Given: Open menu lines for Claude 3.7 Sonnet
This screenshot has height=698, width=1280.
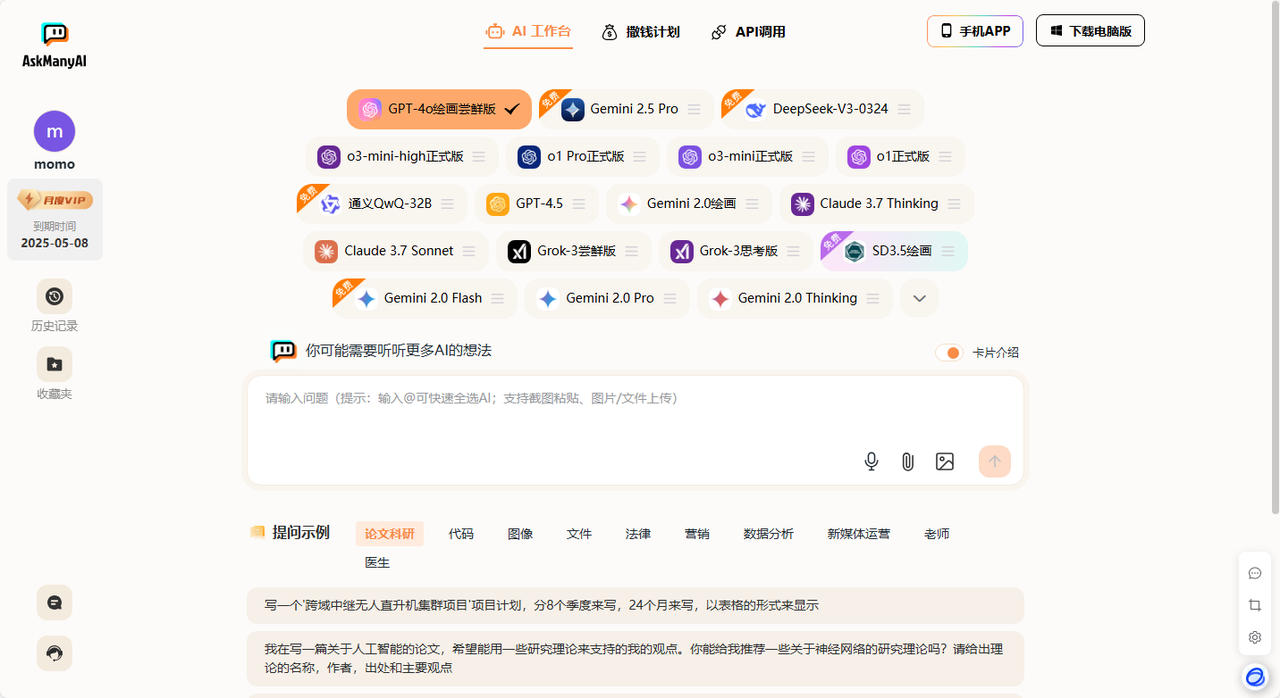Looking at the screenshot, I should click(x=469, y=251).
